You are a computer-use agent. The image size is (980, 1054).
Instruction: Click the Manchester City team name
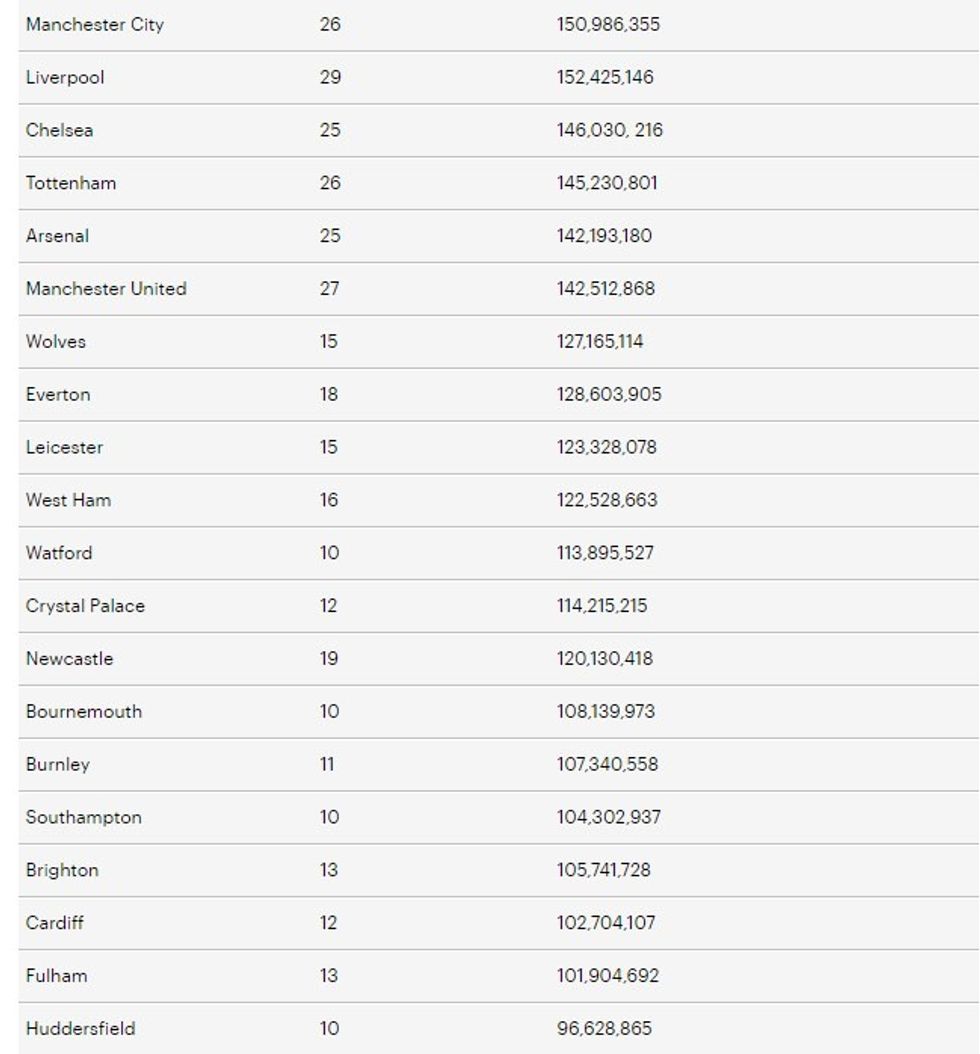point(95,25)
